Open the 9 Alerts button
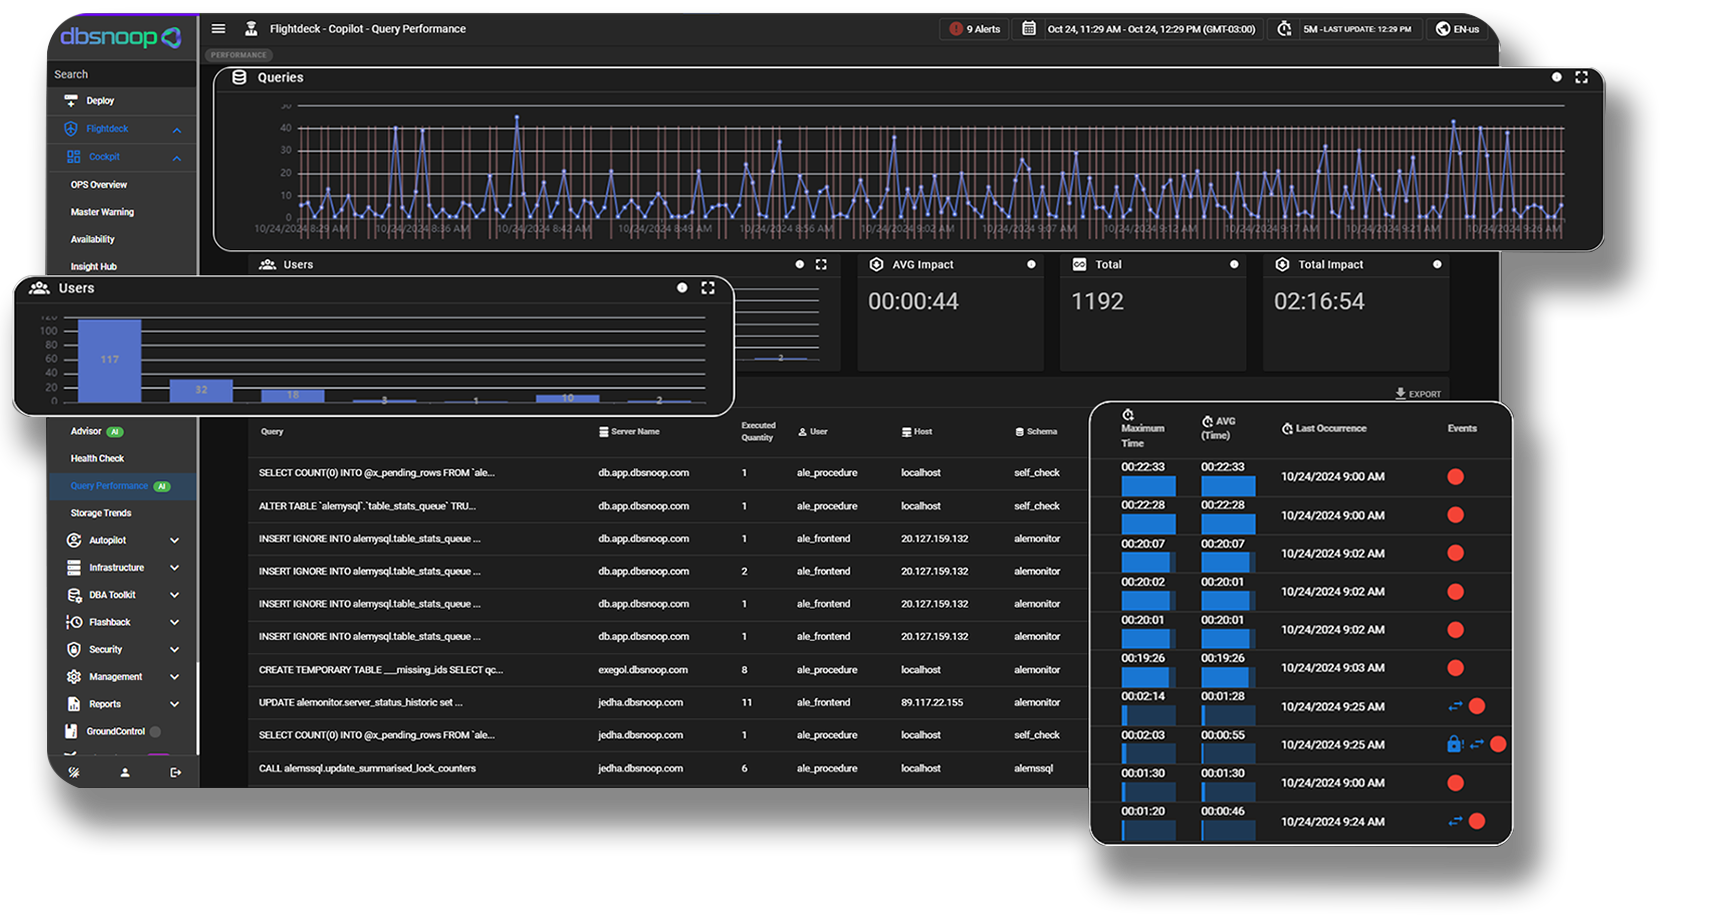 (975, 29)
